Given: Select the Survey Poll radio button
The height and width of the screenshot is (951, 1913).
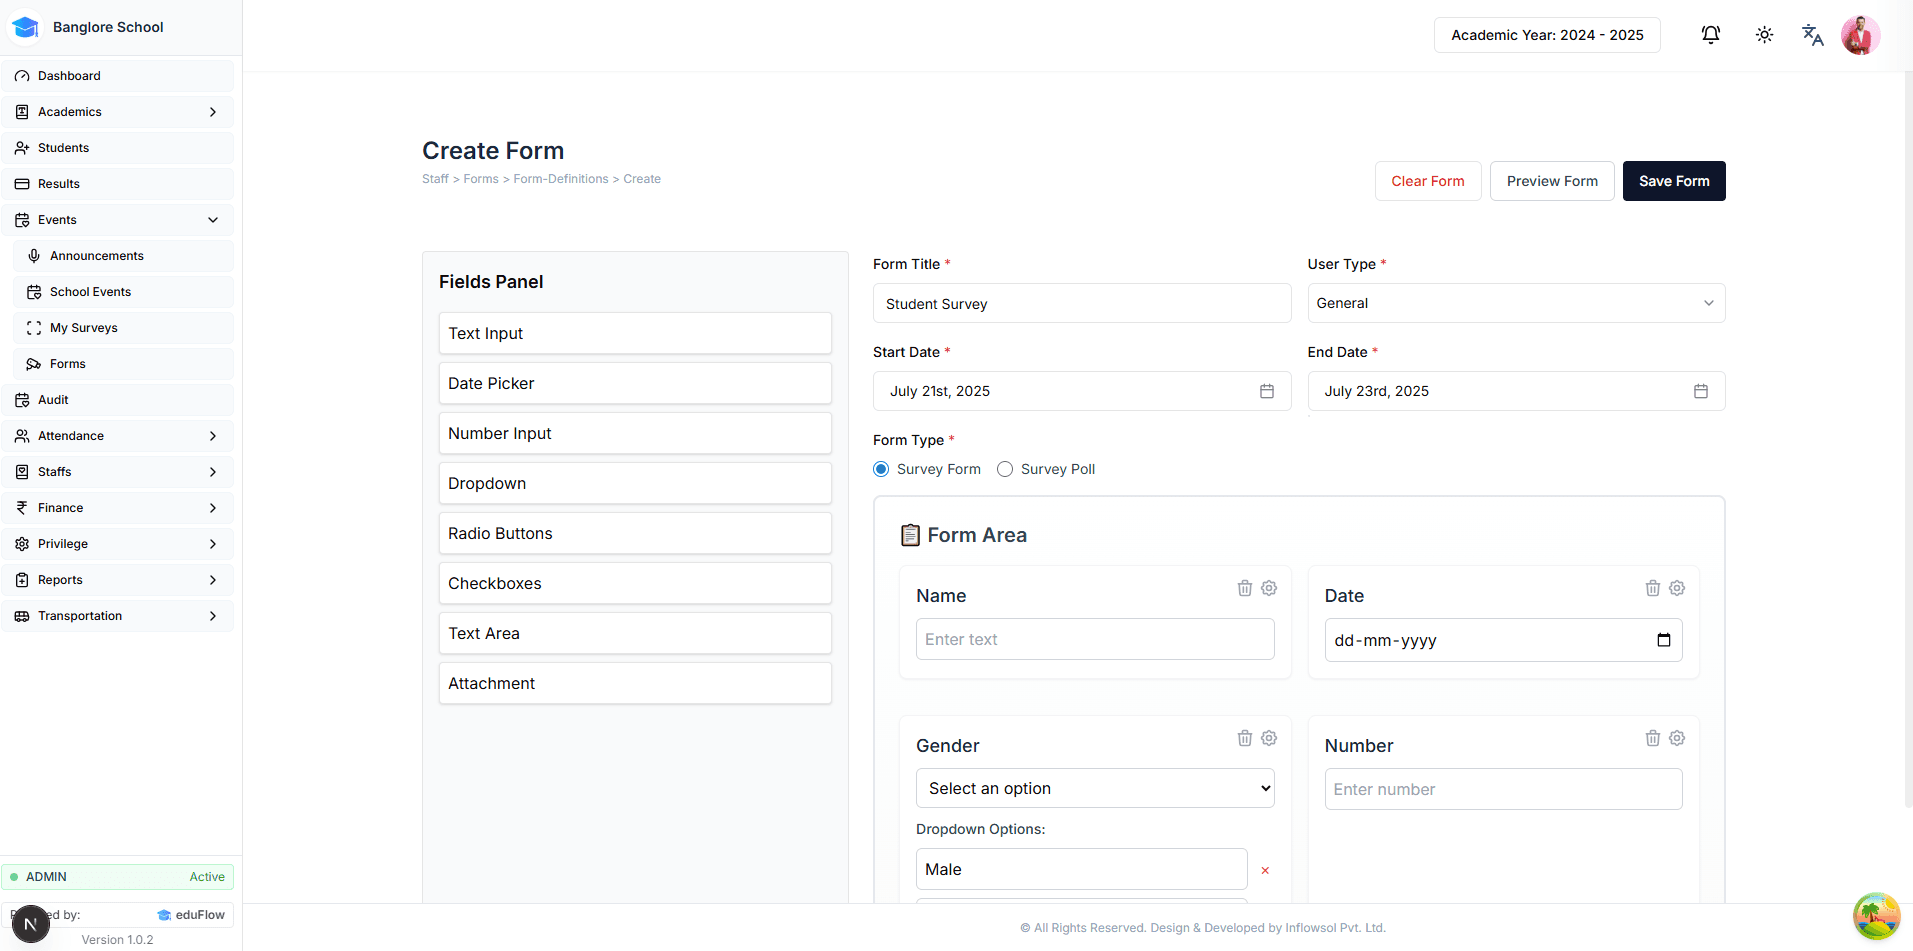Looking at the screenshot, I should tap(1005, 469).
